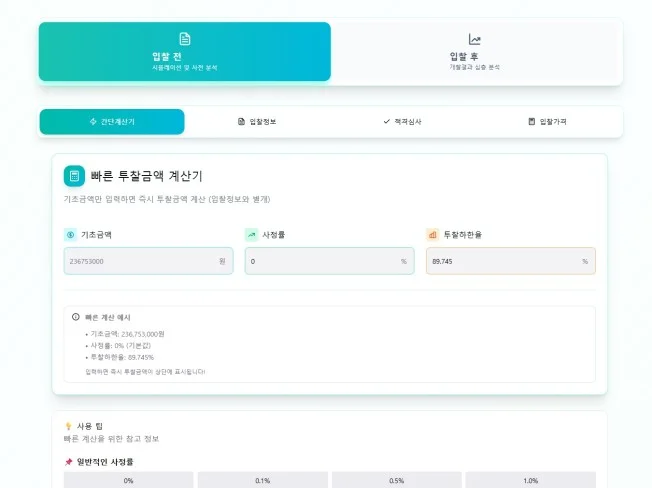The height and width of the screenshot is (488, 652).
Task: Select the 0.5% preset rate button
Action: point(396,480)
